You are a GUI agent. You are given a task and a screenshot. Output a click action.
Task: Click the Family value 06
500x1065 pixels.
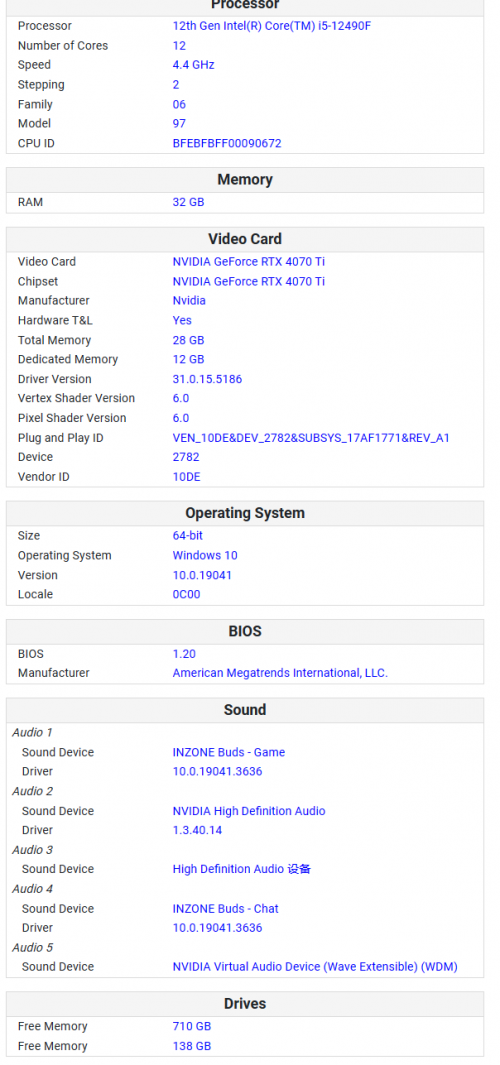179,105
